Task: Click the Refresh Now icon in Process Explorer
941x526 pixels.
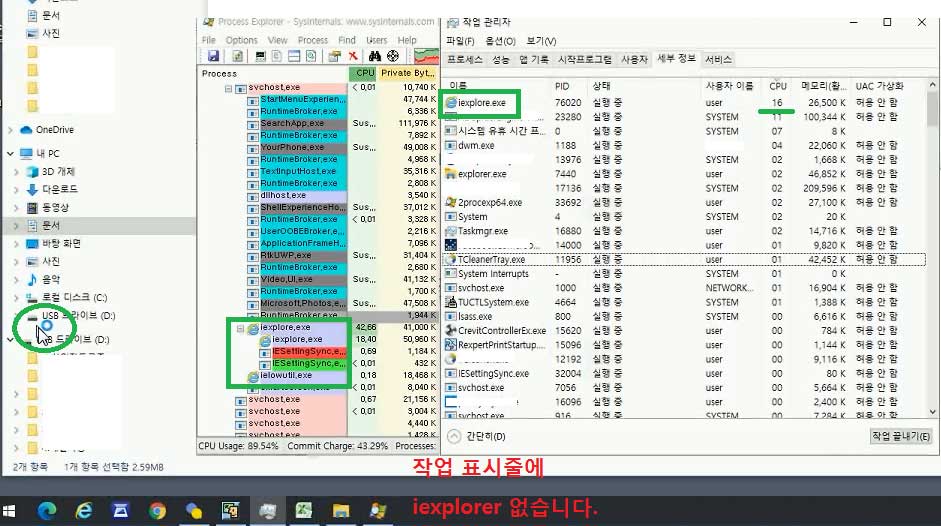Action: pyautogui.click(x=238, y=56)
